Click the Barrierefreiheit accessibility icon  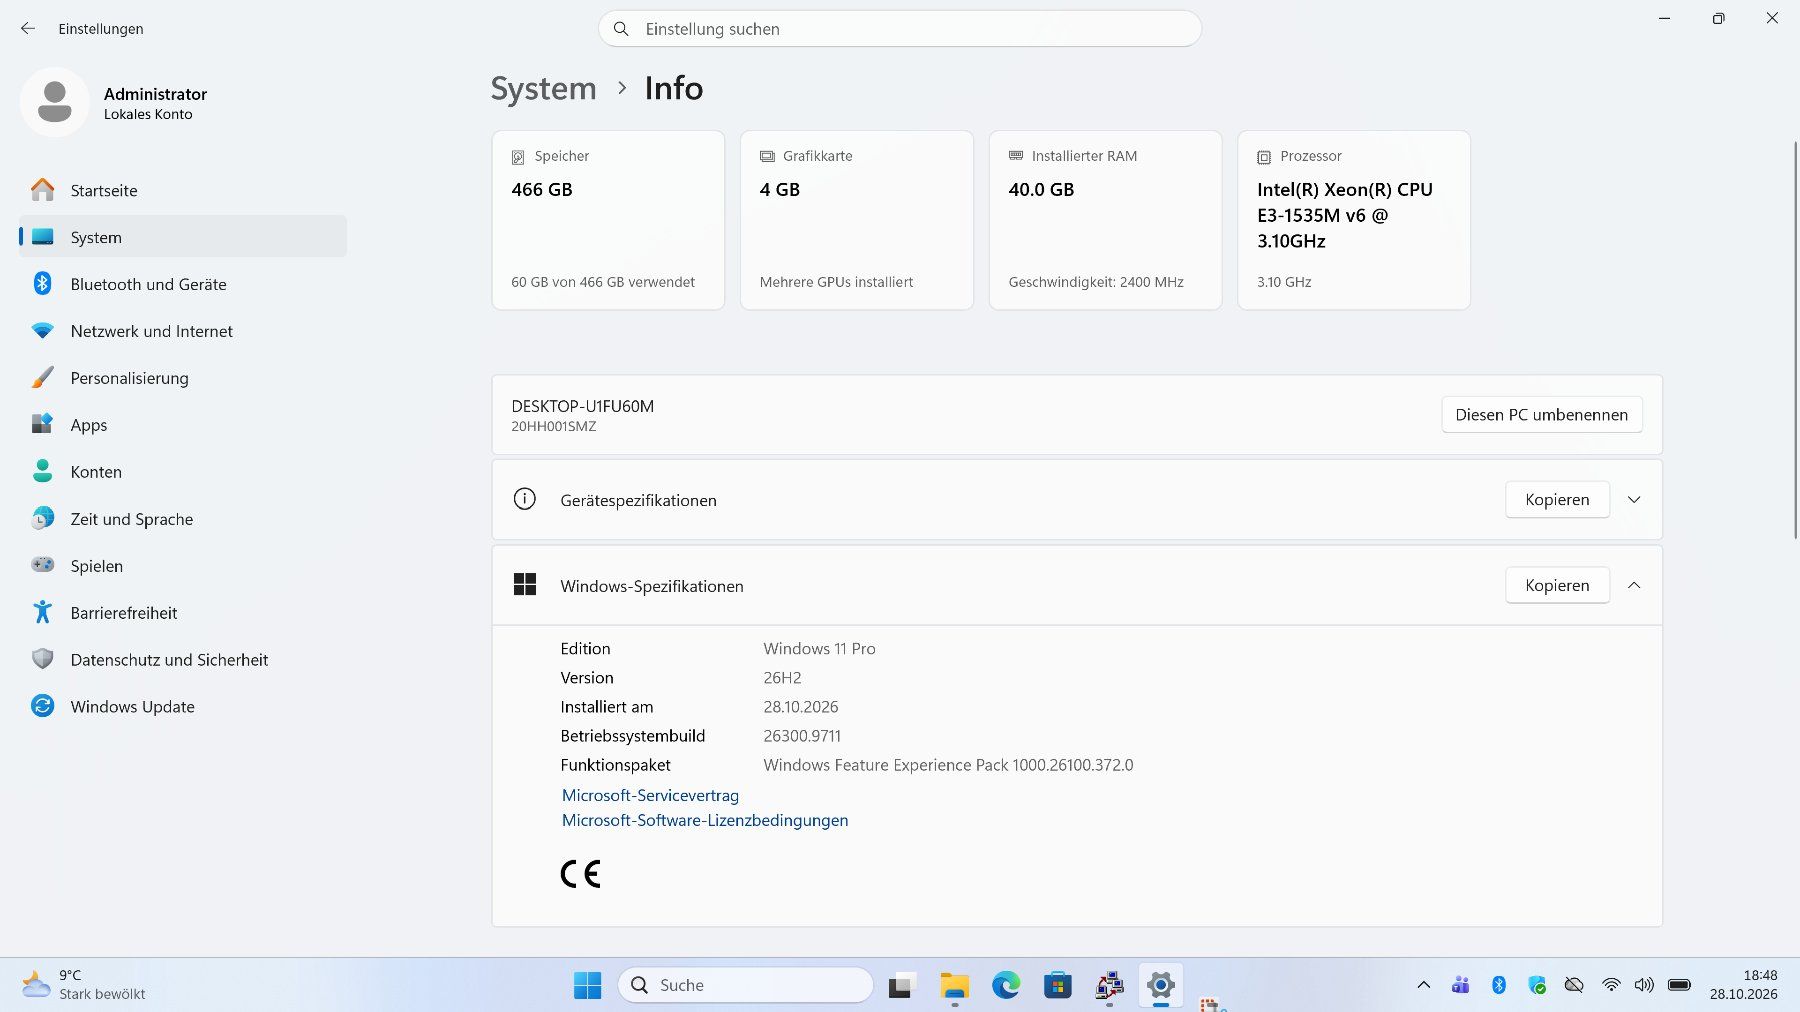(x=42, y=612)
